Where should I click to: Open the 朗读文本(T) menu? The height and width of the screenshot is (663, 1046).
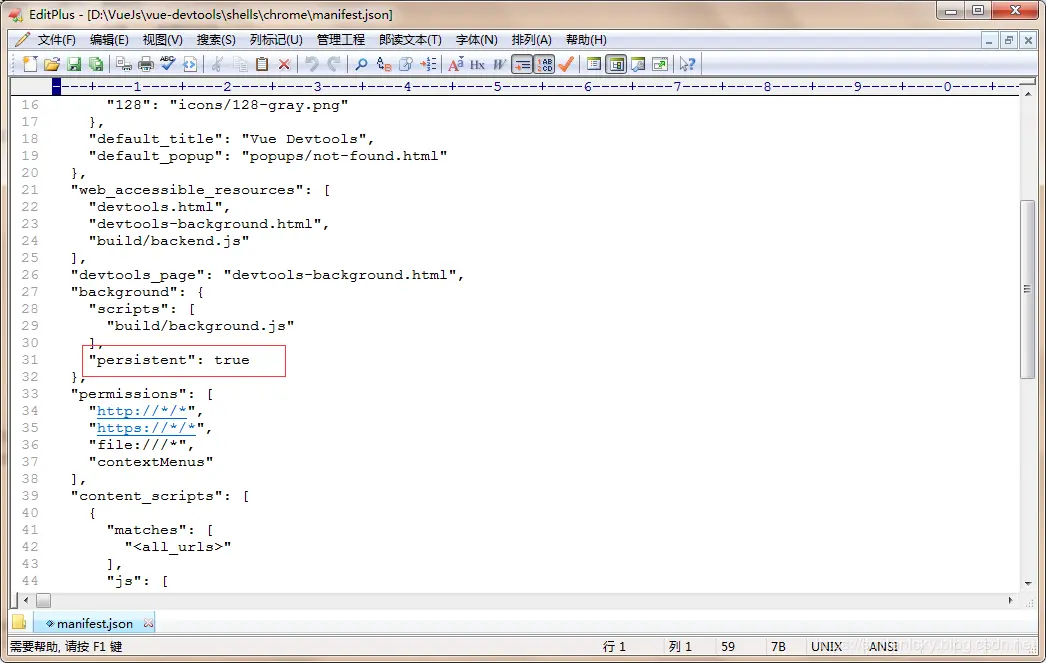(x=410, y=40)
